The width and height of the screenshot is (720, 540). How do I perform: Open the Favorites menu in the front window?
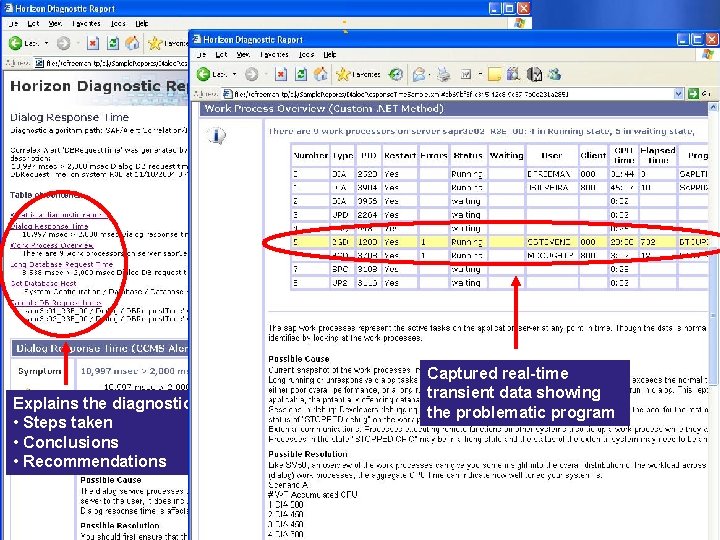click(x=274, y=54)
